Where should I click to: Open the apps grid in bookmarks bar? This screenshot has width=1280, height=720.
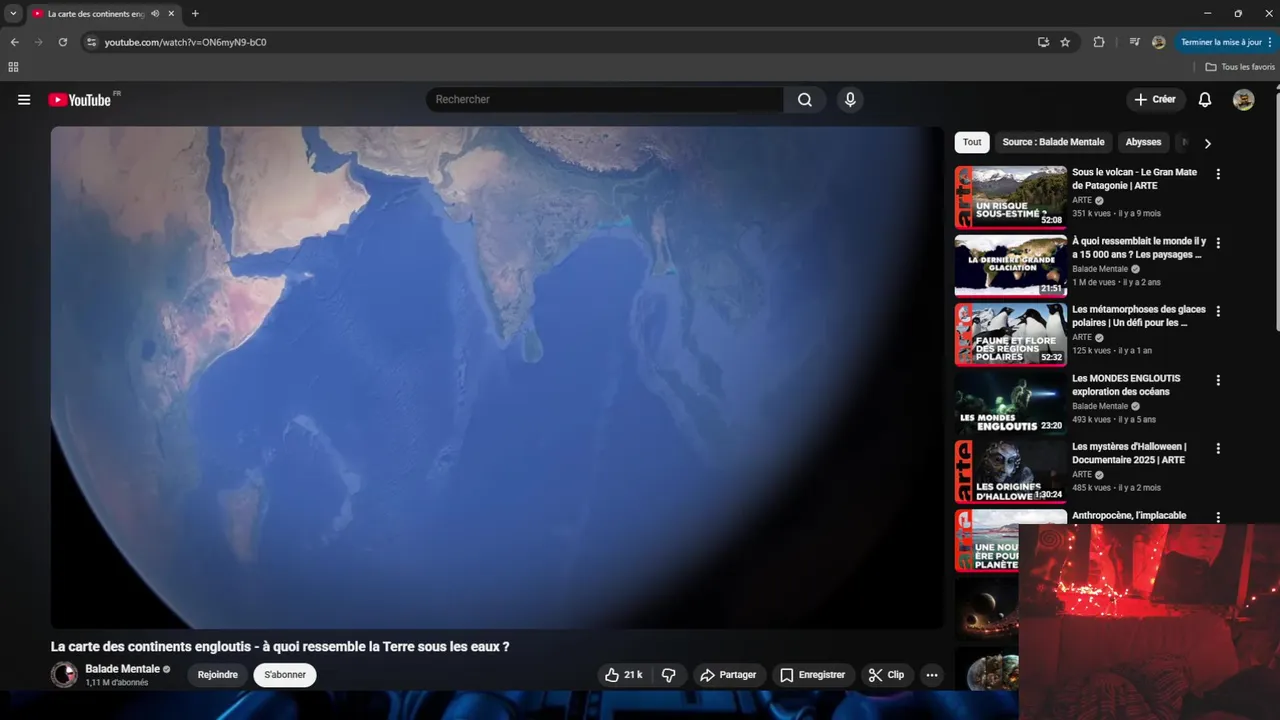point(13,67)
